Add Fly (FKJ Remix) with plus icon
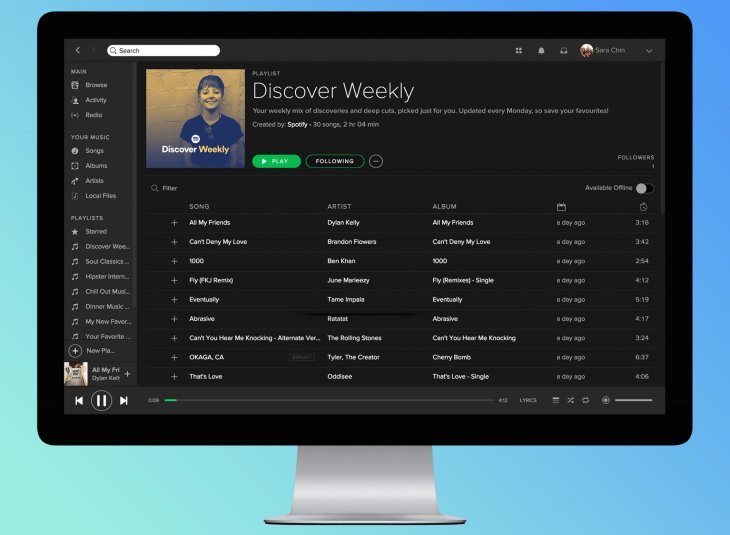Viewport: 730px width, 535px height. point(174,280)
